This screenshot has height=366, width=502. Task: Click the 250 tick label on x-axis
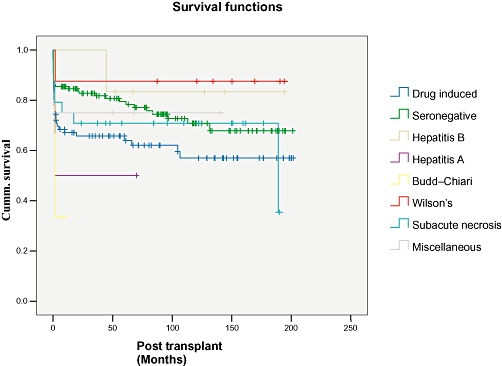point(351,328)
